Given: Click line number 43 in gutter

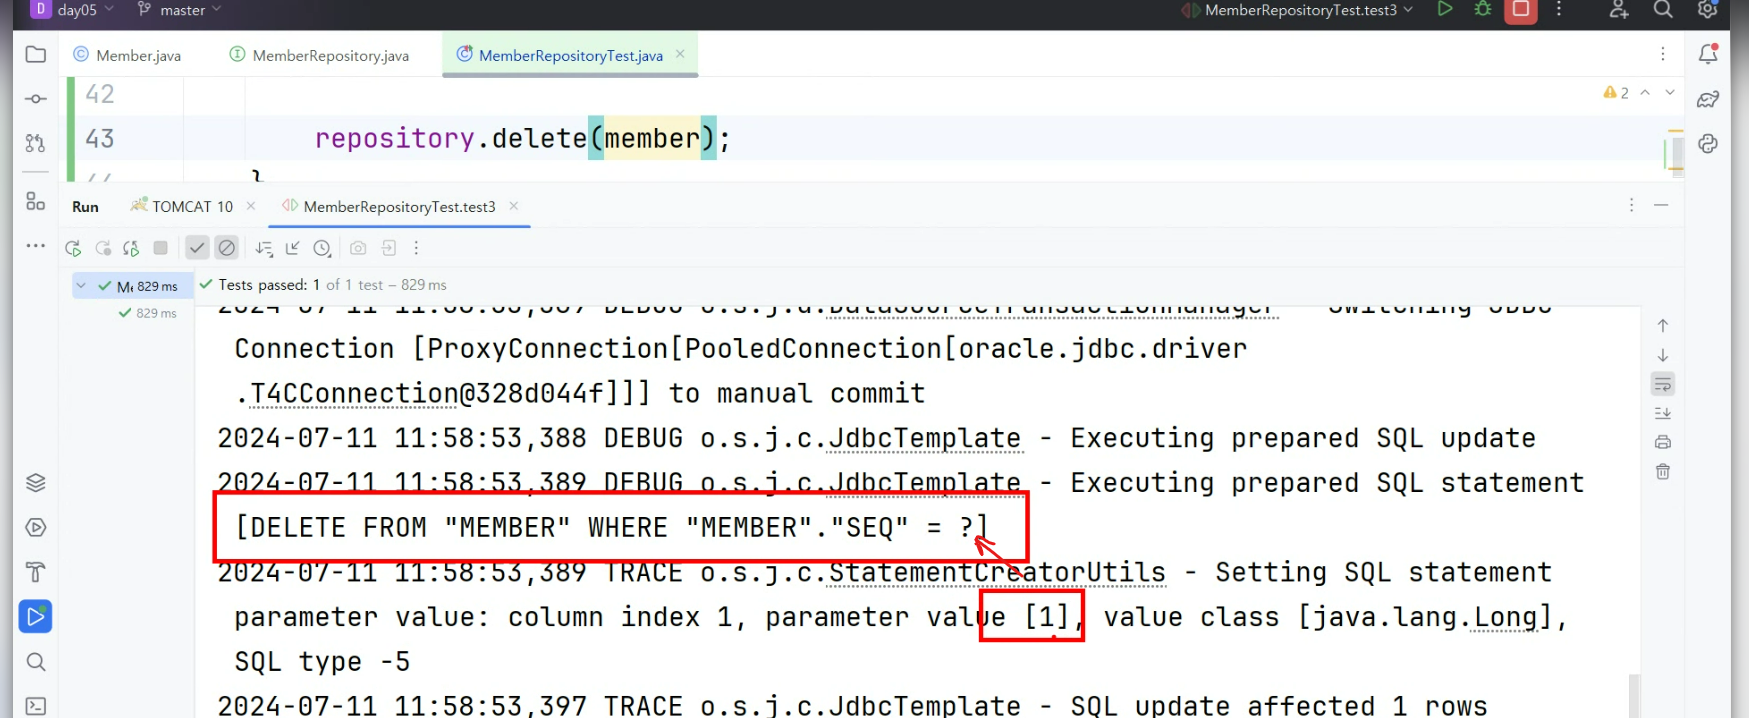Looking at the screenshot, I should tap(100, 139).
